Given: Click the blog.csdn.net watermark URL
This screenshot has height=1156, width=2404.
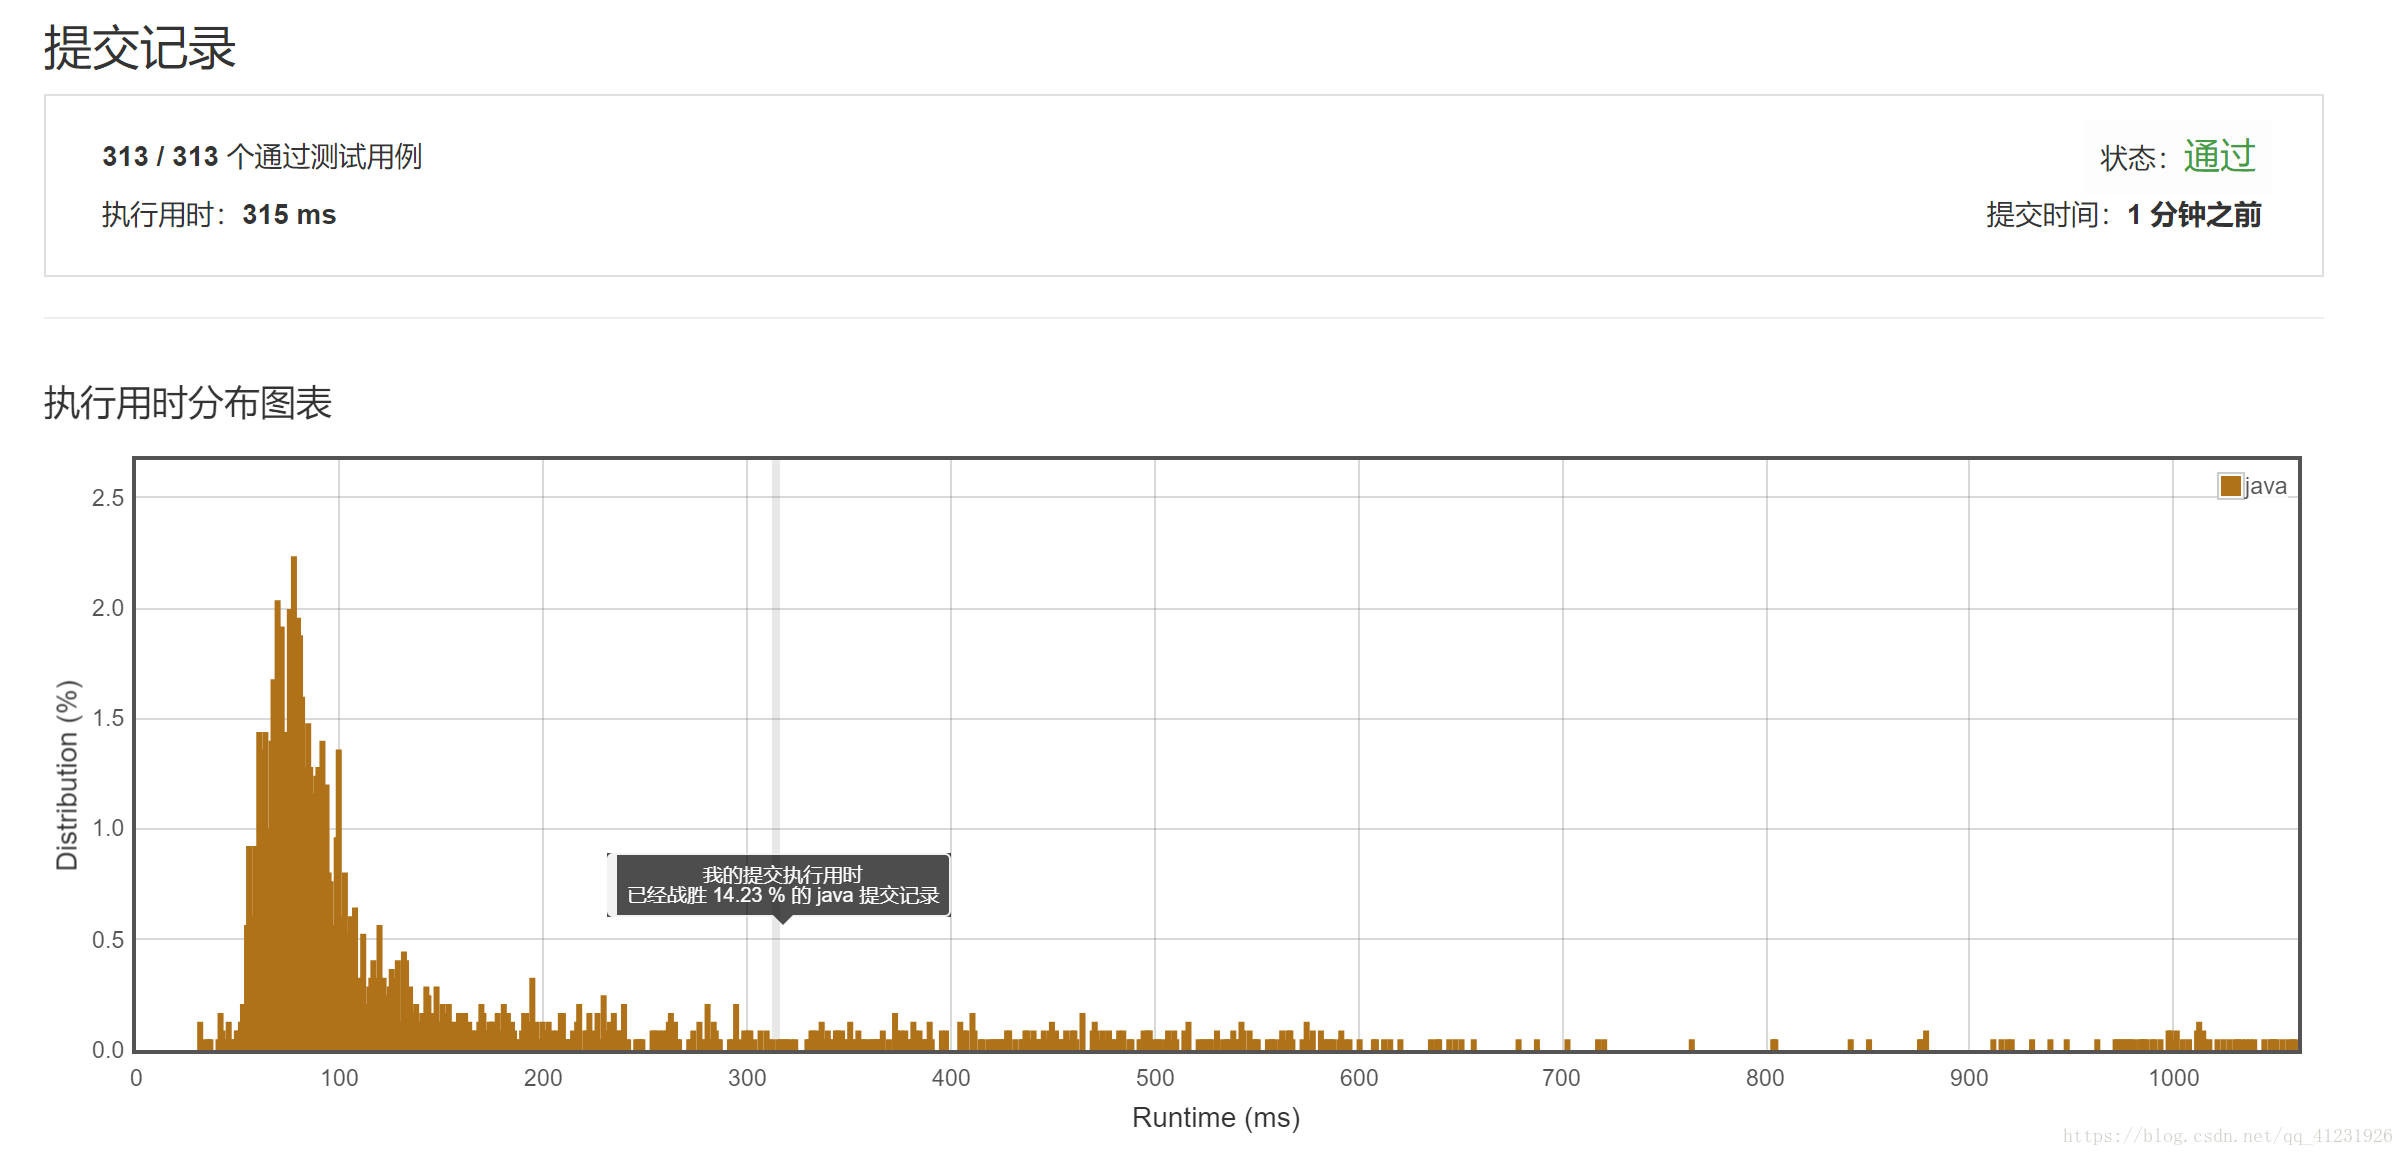Looking at the screenshot, I should coord(2227,1136).
